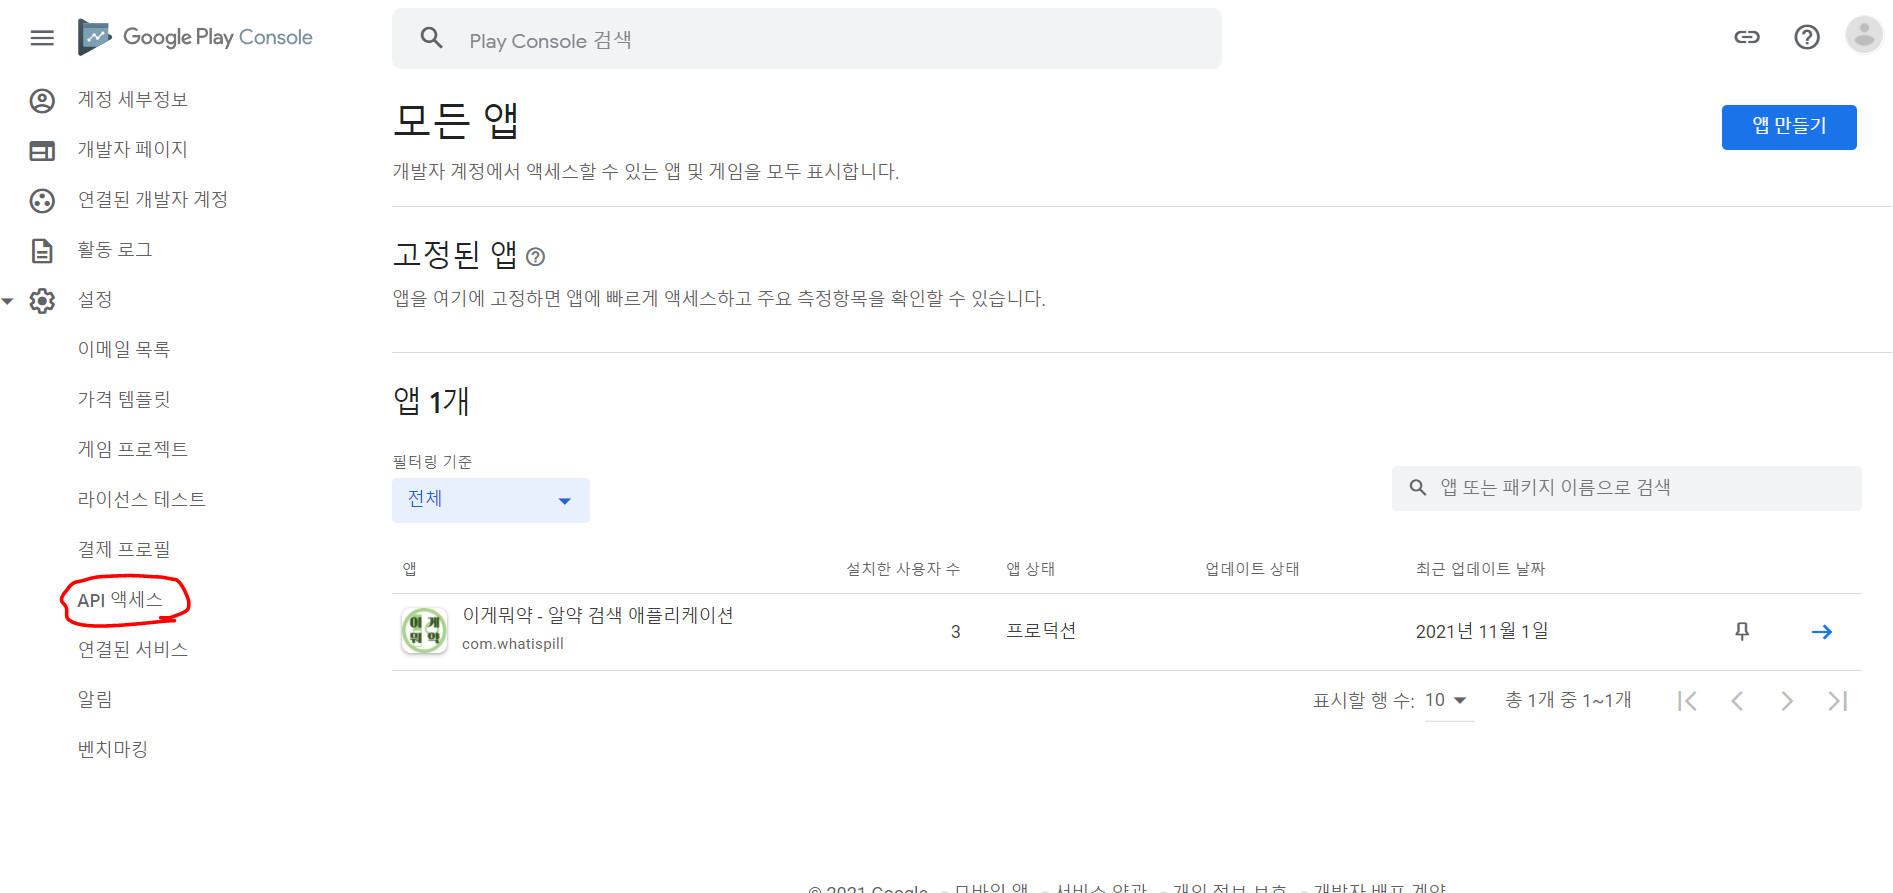Click magnifier icon in app search field
Image resolution: width=1893 pixels, height=893 pixels.
1418,488
